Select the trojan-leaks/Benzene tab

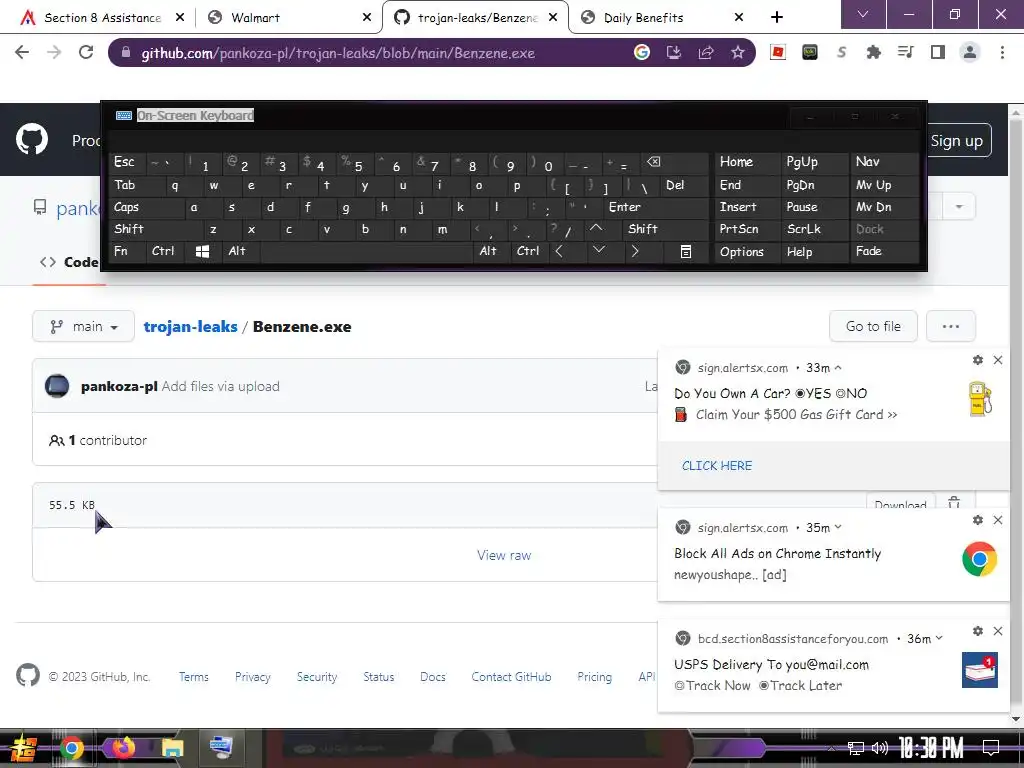coord(475,18)
